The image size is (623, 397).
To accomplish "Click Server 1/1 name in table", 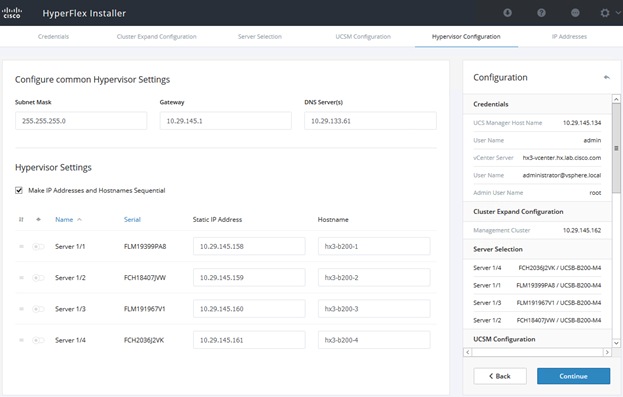I will point(70,246).
